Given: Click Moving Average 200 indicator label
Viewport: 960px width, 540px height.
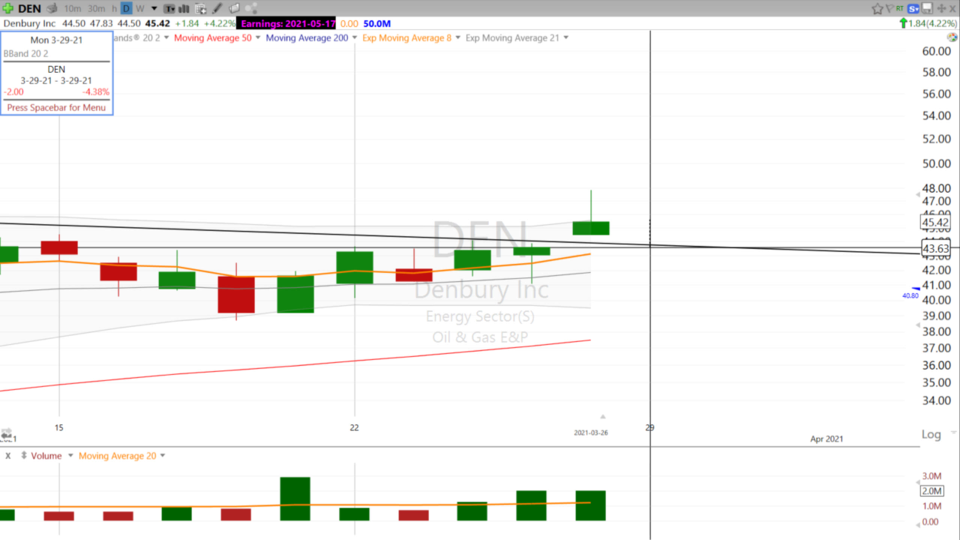Looking at the screenshot, I should tap(307, 38).
